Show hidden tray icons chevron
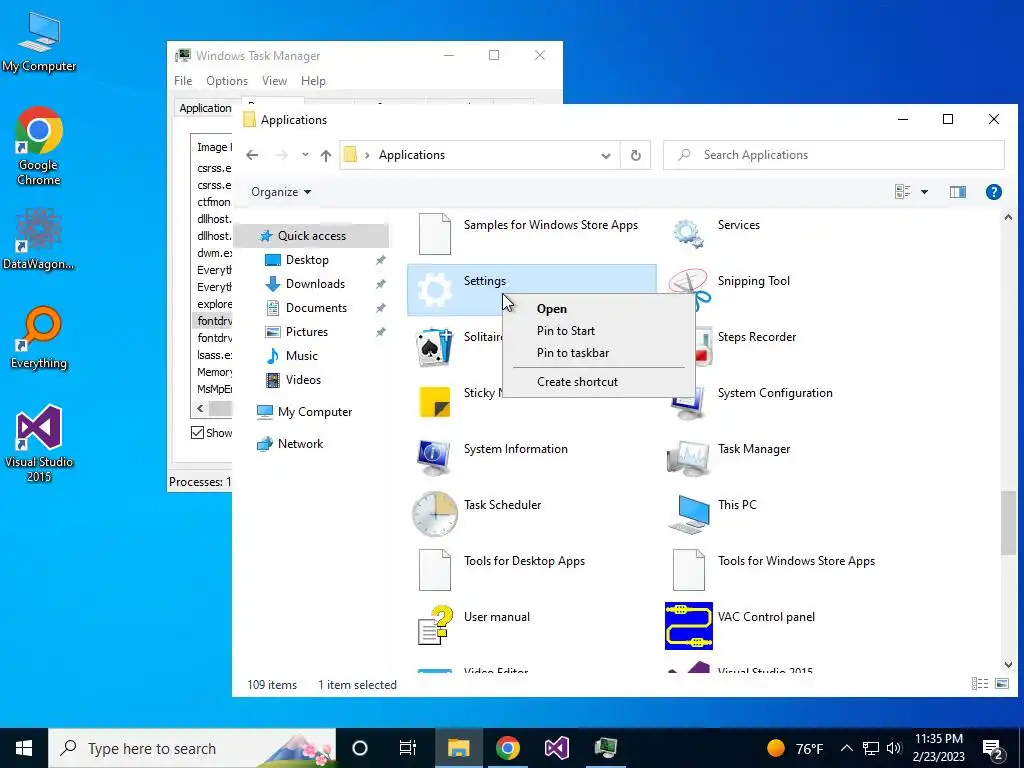1024x768 pixels. coord(846,748)
